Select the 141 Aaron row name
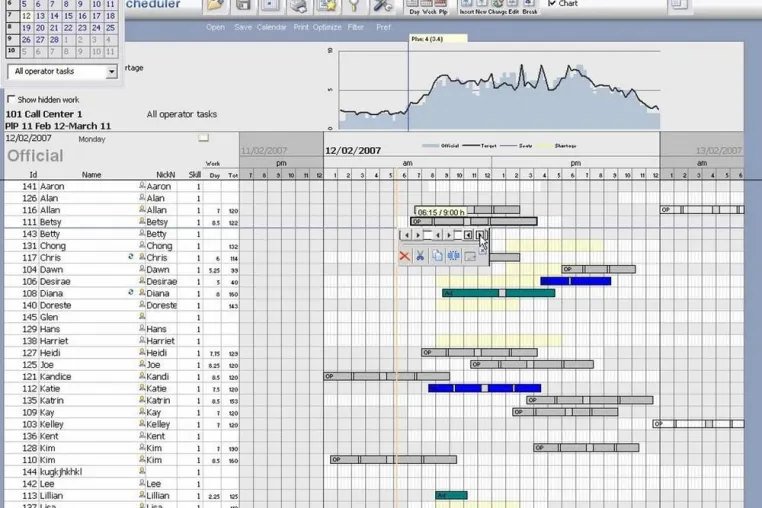 pos(52,186)
